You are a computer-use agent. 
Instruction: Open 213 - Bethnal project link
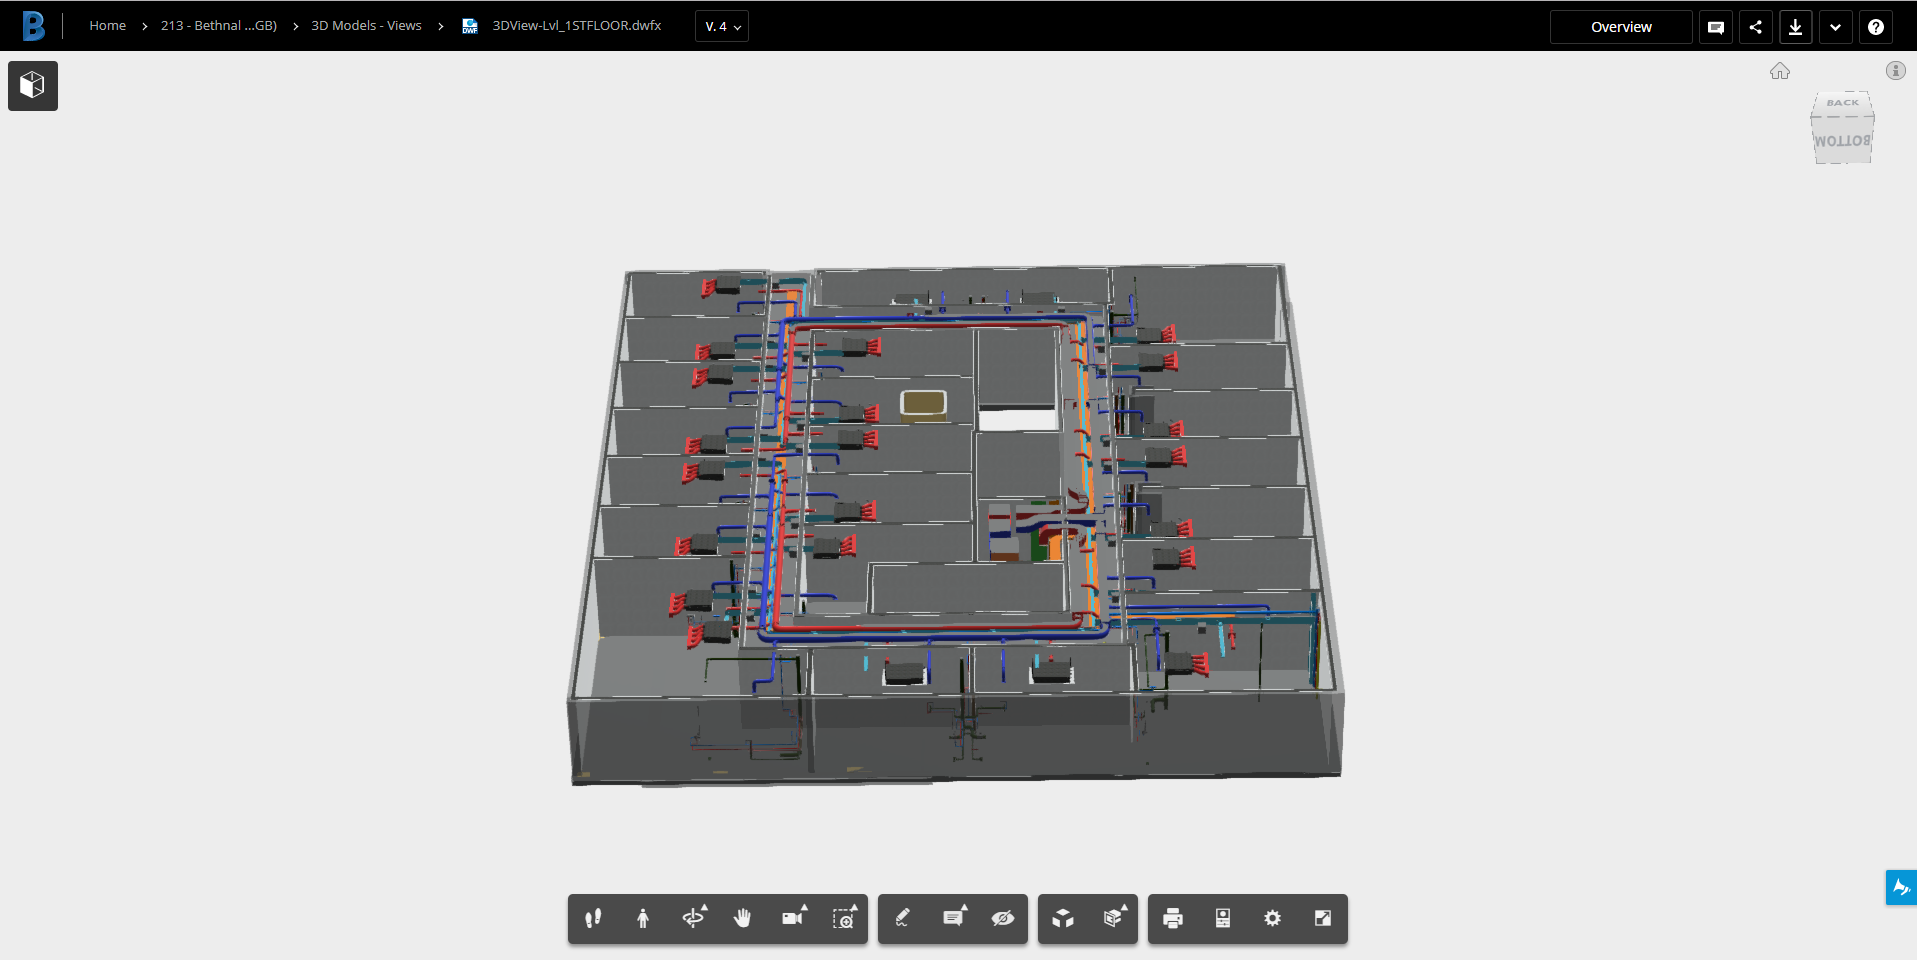click(x=218, y=25)
